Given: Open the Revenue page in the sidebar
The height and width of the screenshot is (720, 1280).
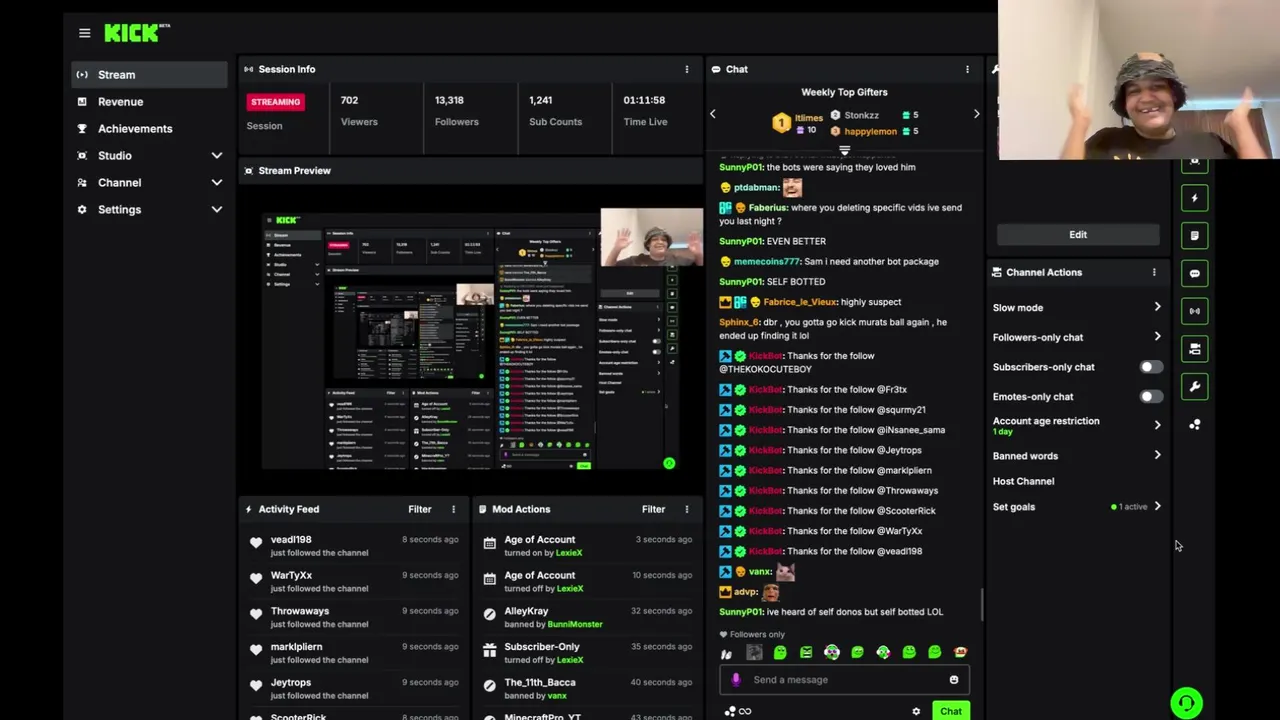Looking at the screenshot, I should pyautogui.click(x=149, y=102).
